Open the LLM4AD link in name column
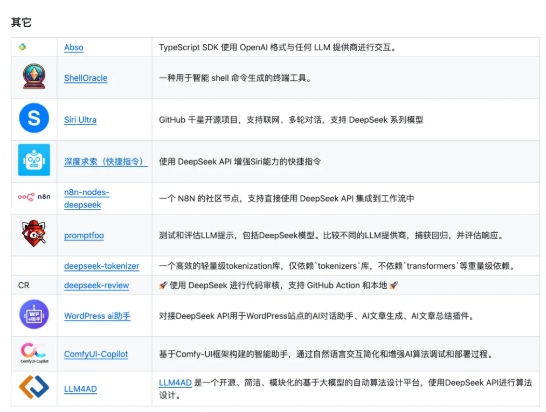The width and height of the screenshot is (546, 412). point(80,389)
